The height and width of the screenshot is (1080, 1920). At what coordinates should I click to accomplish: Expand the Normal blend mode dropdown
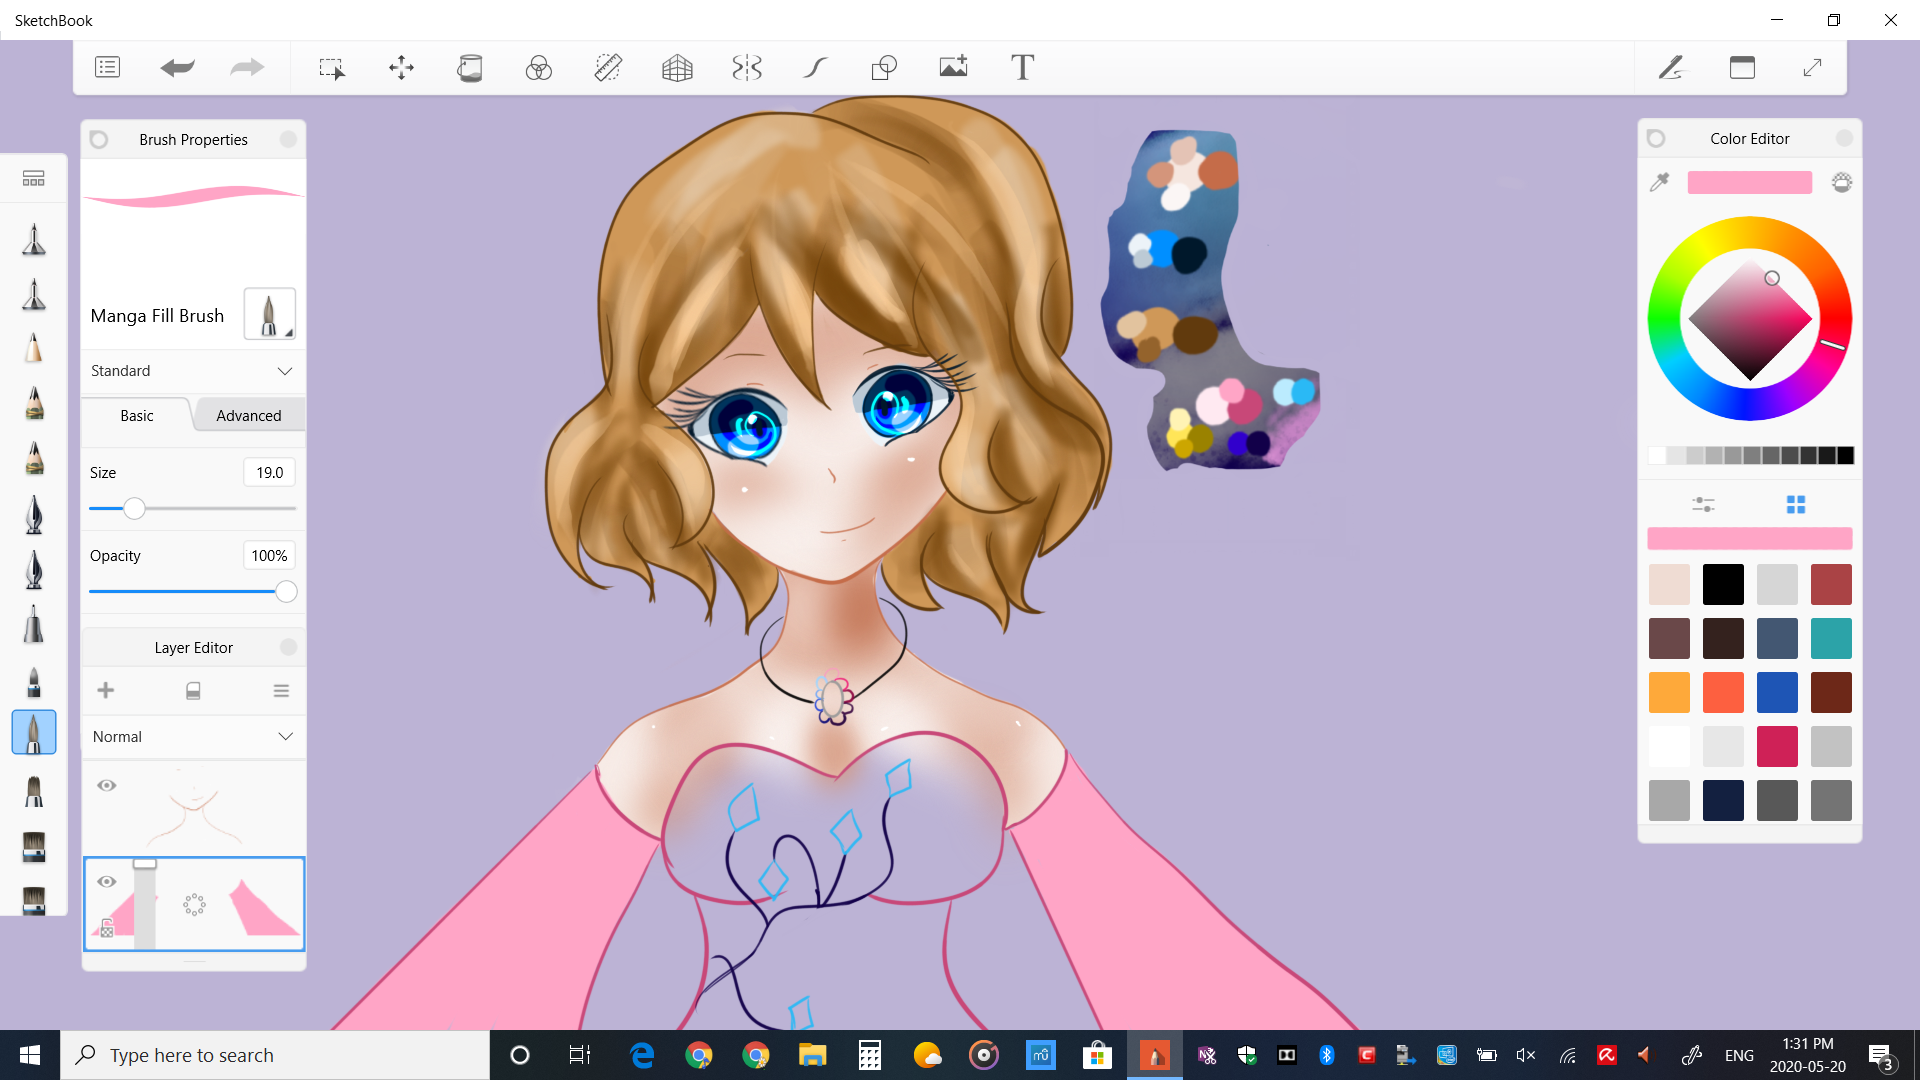pyautogui.click(x=193, y=737)
